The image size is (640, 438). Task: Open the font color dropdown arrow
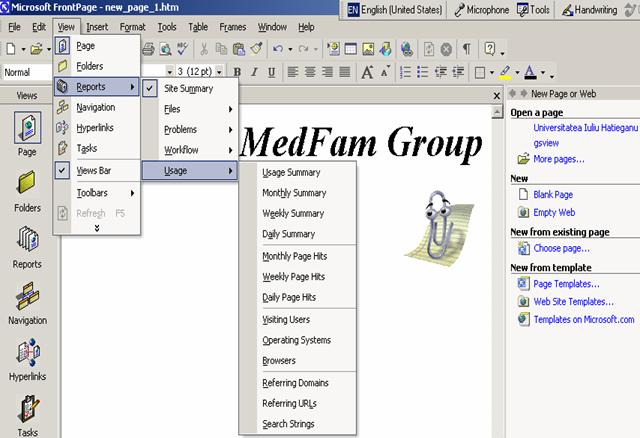(543, 72)
